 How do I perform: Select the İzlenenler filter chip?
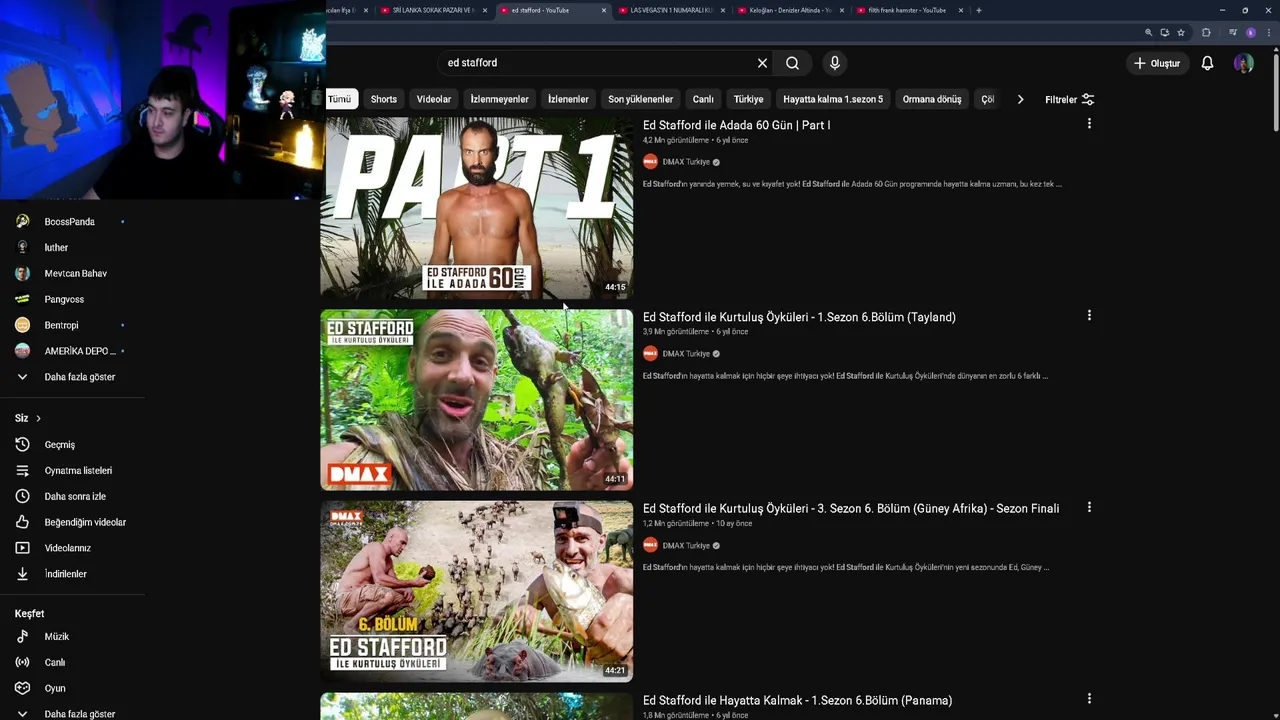(568, 99)
